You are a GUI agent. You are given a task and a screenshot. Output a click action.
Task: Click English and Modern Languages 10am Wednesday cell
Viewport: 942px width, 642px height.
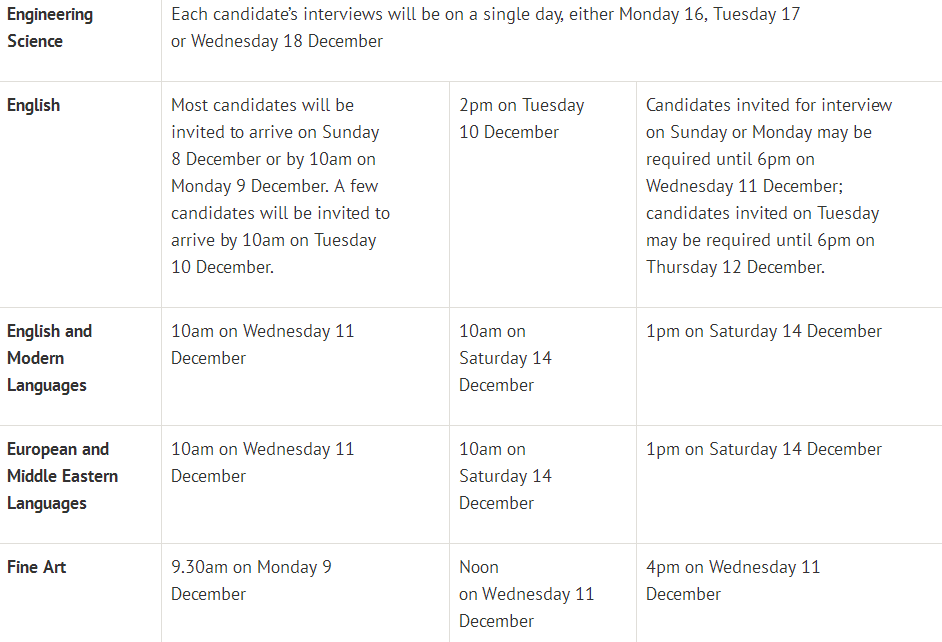click(x=262, y=344)
